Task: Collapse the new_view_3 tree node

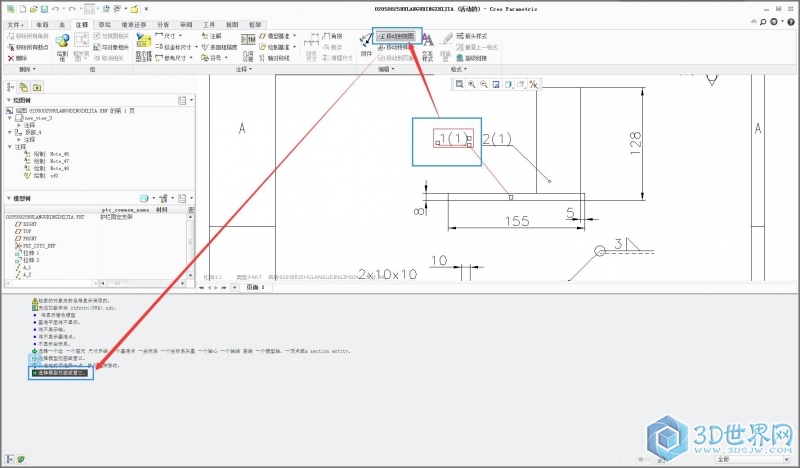Action: coord(9,118)
